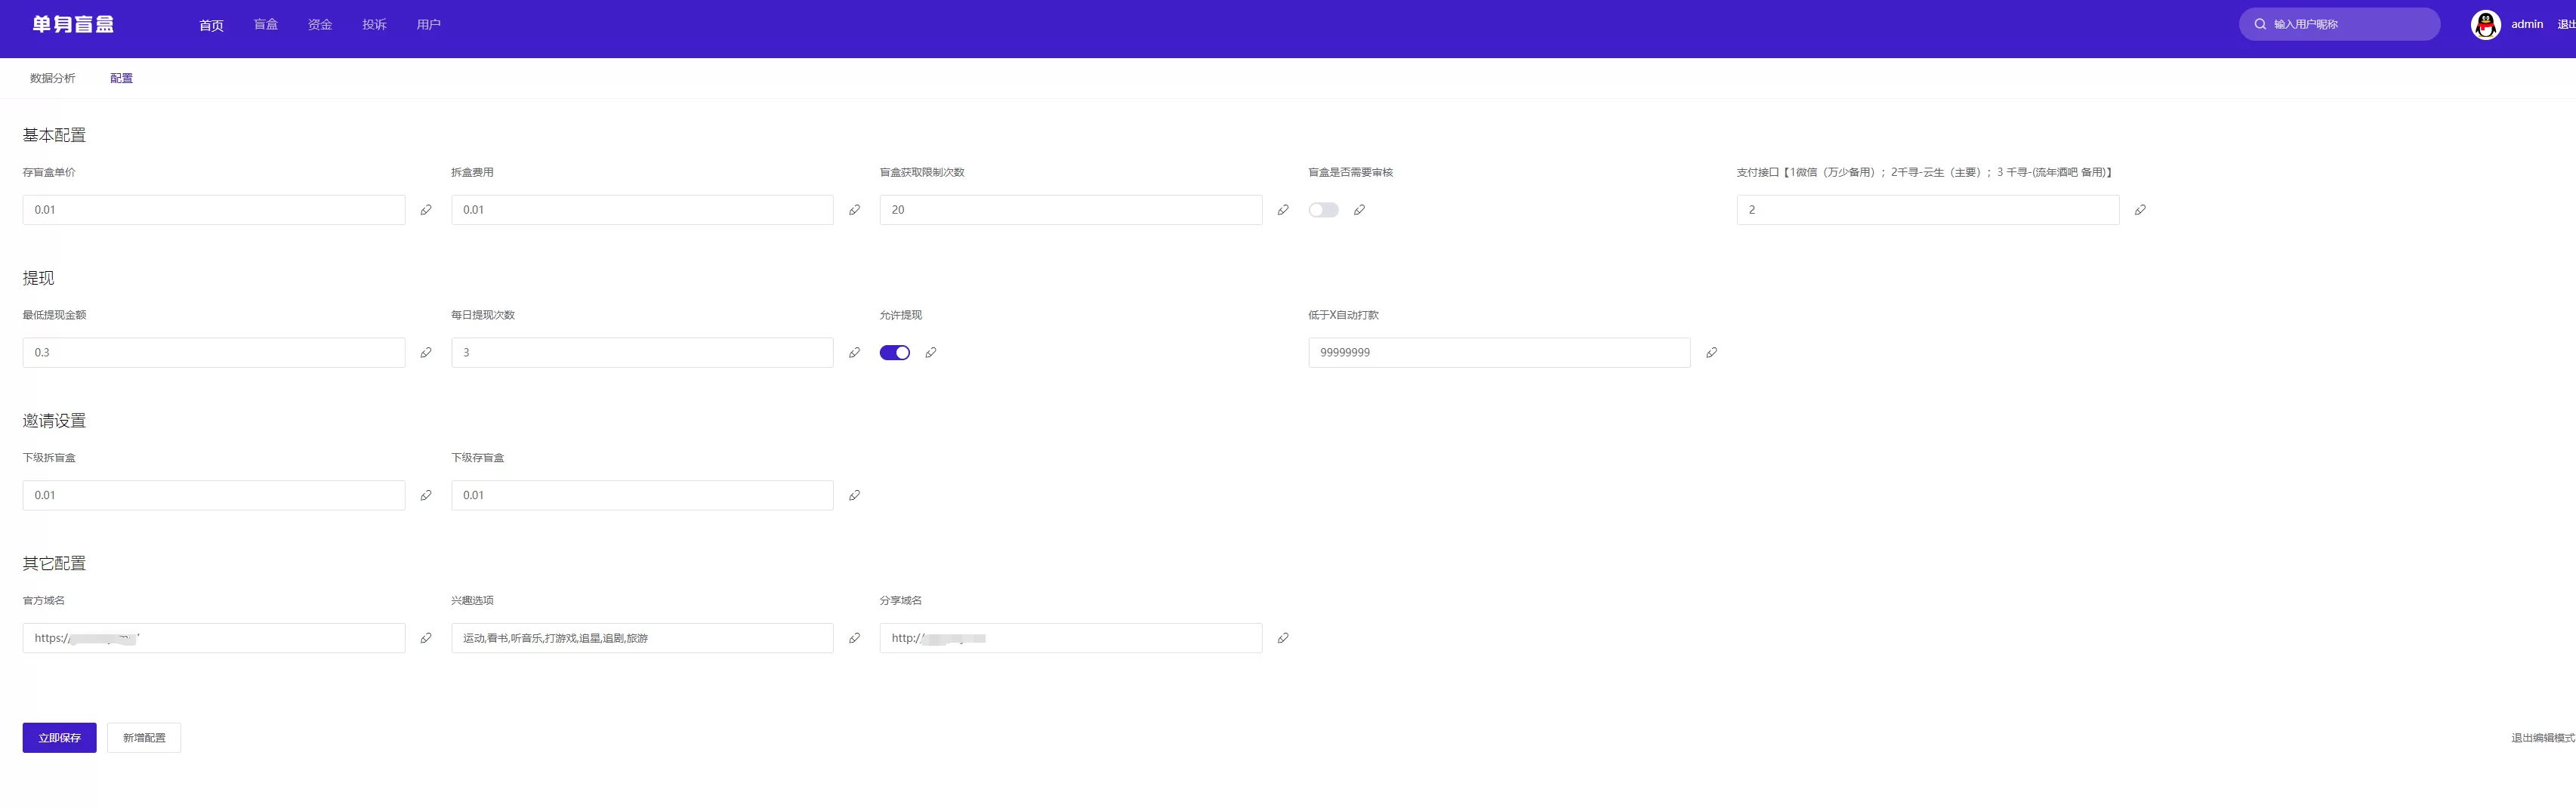Screen dimensions: 2576x808
Task: Click edit icon beside 最低提现金额 field
Action: (426, 353)
